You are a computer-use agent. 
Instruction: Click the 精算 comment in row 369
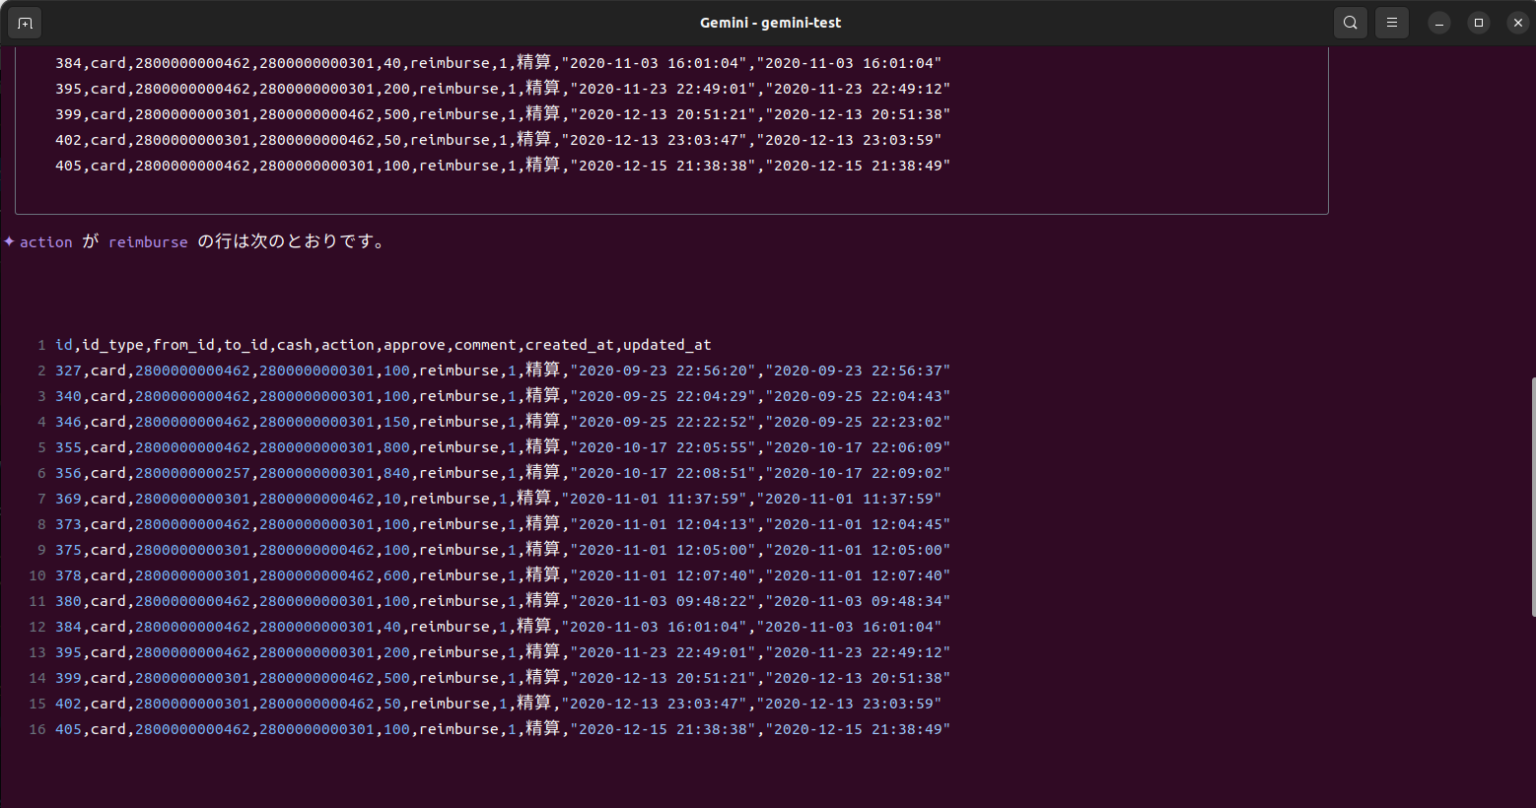[x=532, y=498]
